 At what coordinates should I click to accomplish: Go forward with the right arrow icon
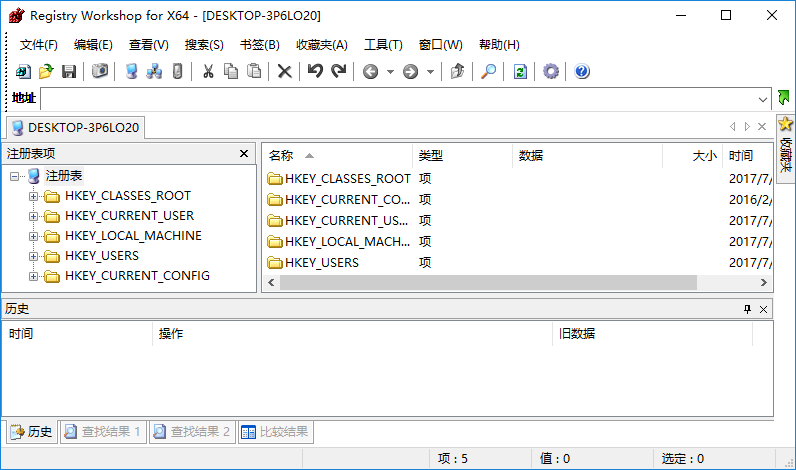tap(411, 72)
